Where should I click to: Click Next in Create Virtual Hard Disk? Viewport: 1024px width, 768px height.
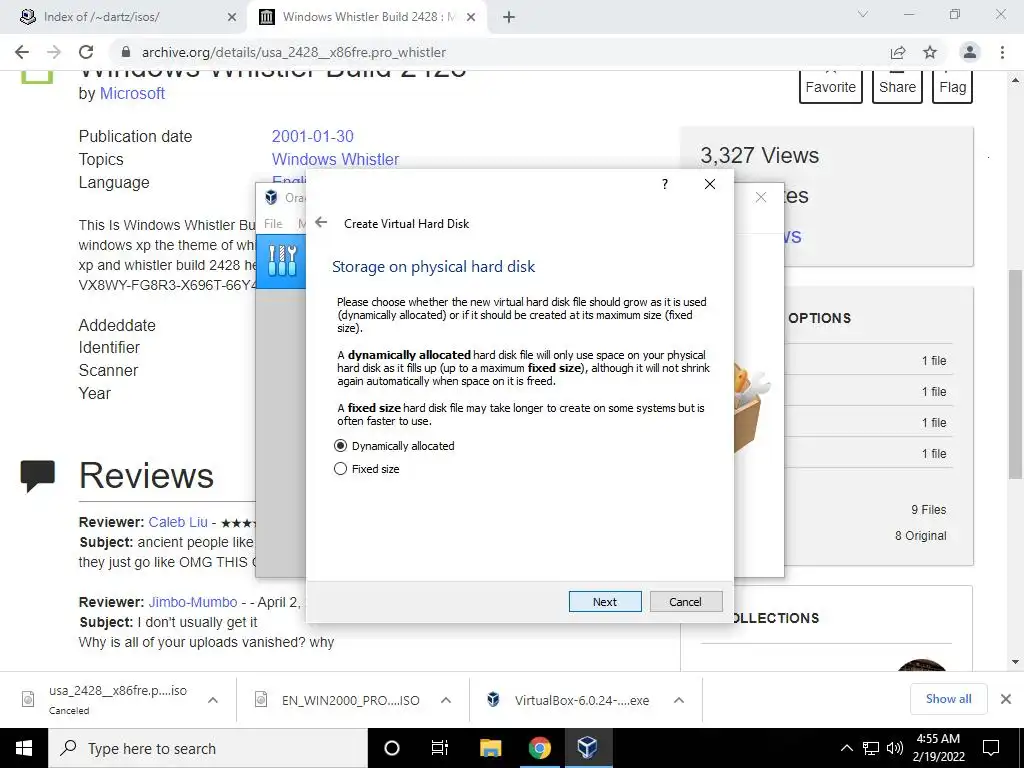605,601
